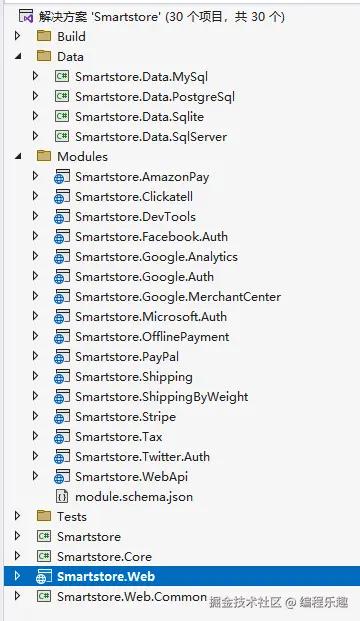
Task: Select the Smartstore.Clickatell module
Action: coord(134,196)
